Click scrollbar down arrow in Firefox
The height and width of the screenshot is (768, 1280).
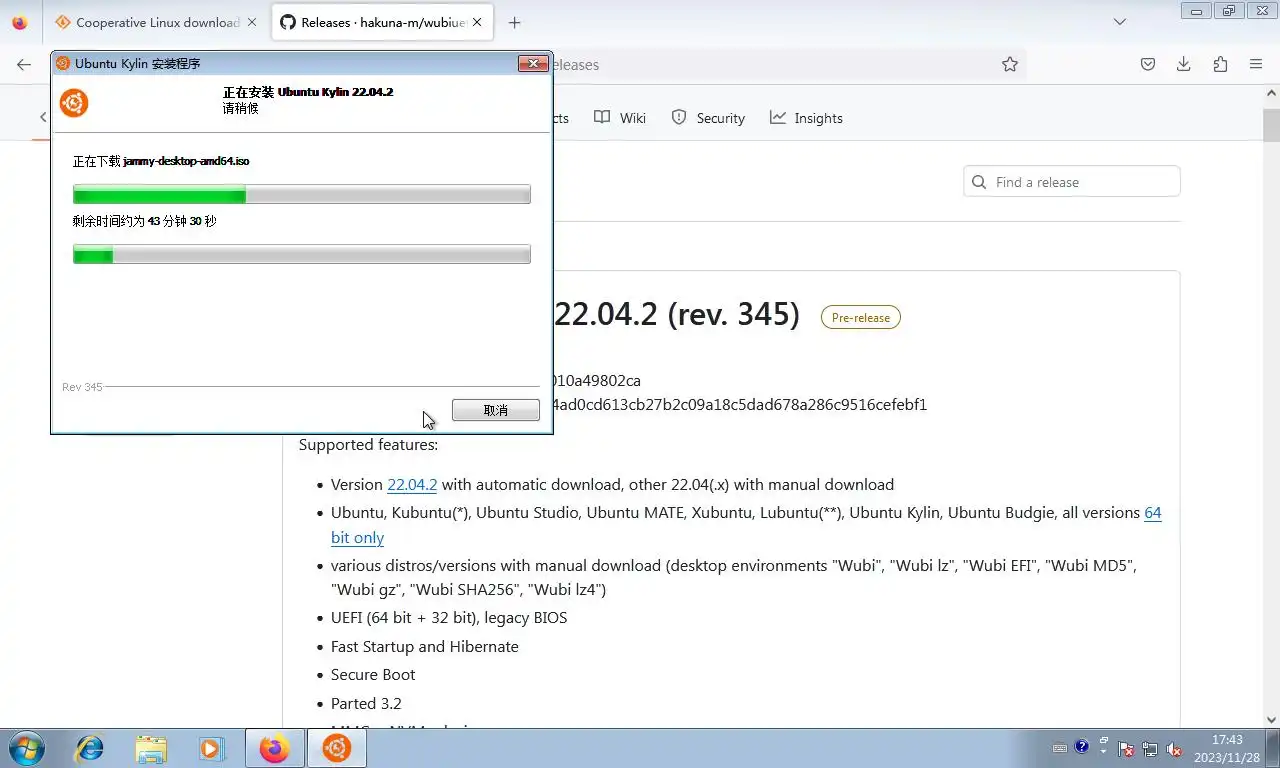point(1272,720)
